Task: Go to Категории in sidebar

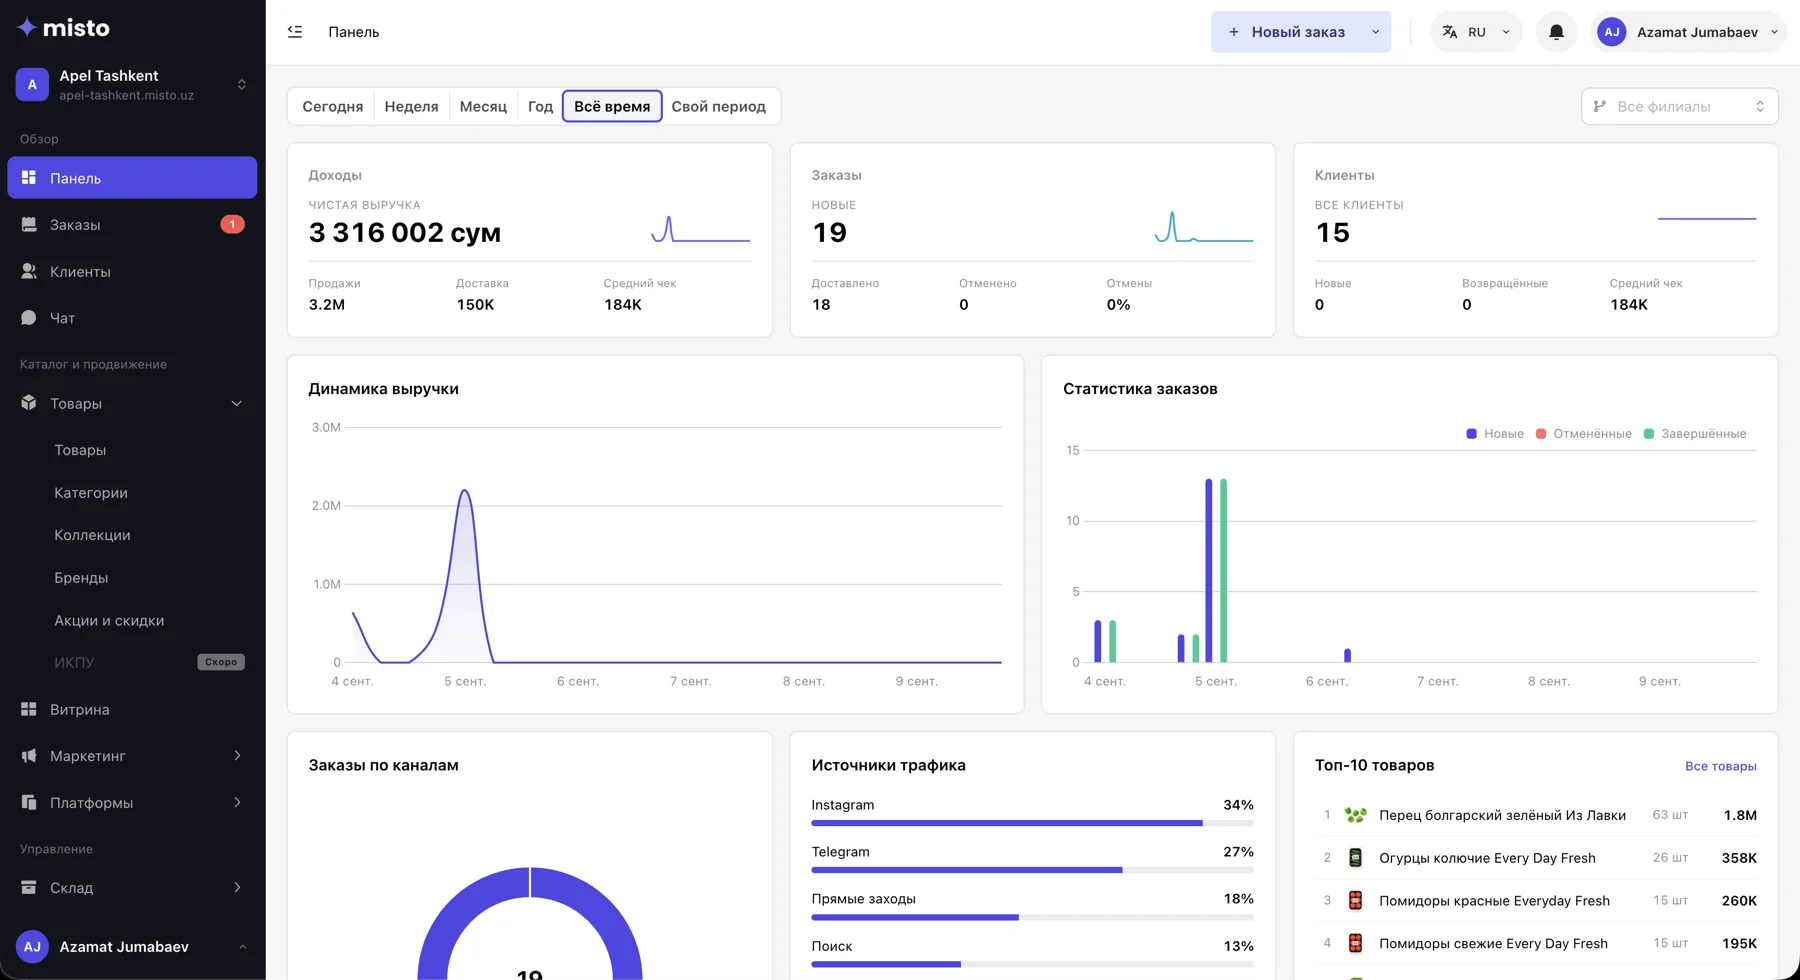Action: [x=91, y=493]
